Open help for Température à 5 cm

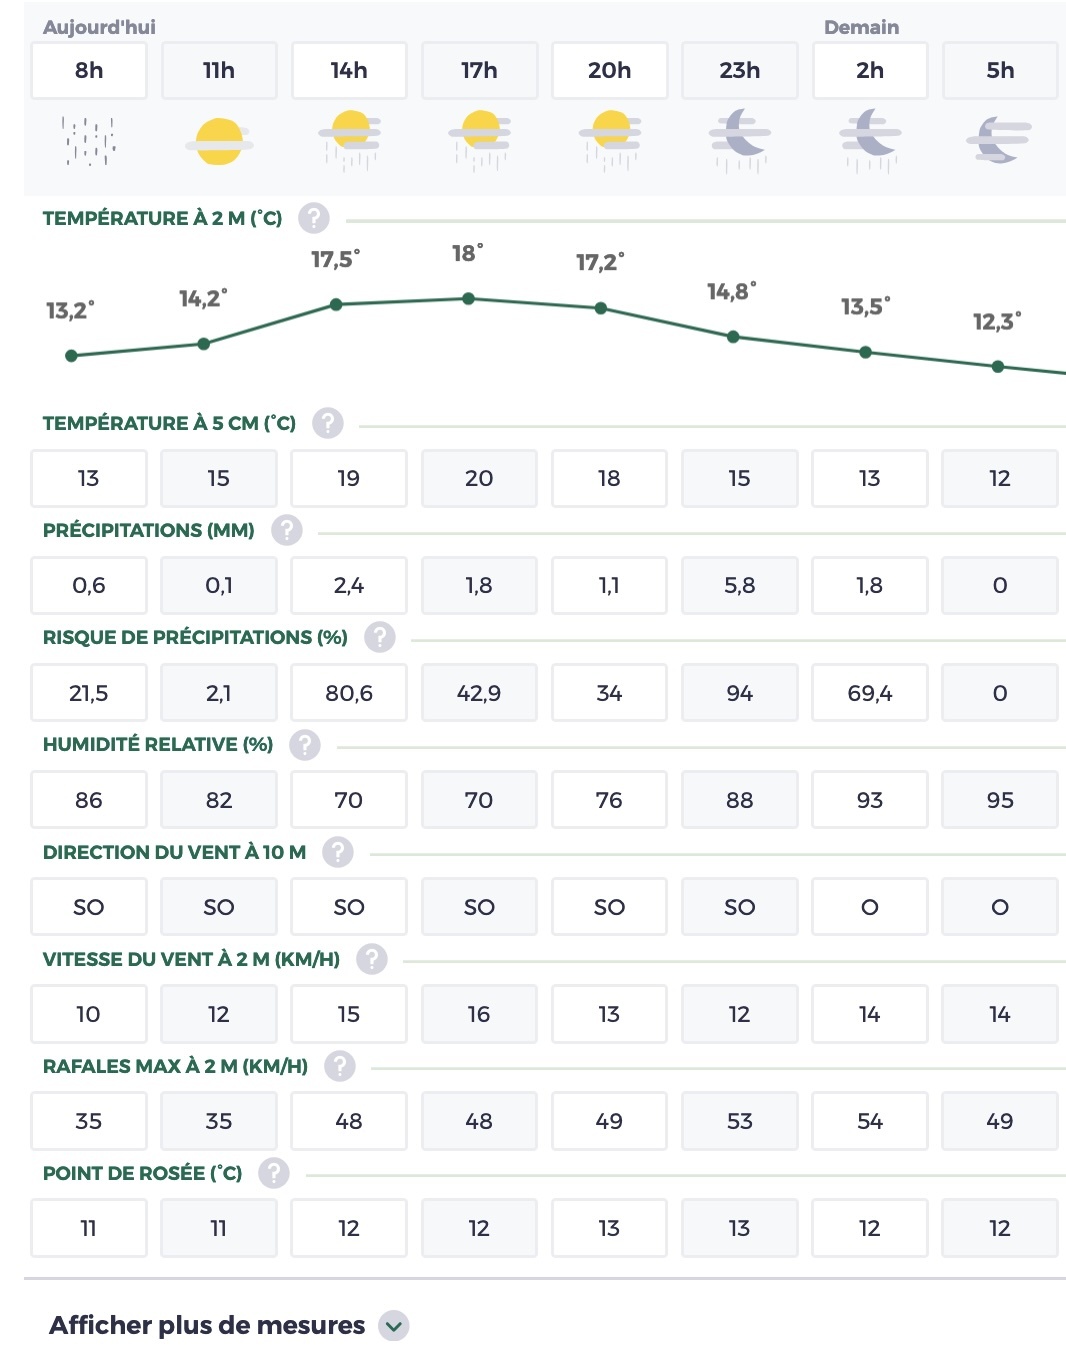[327, 423]
